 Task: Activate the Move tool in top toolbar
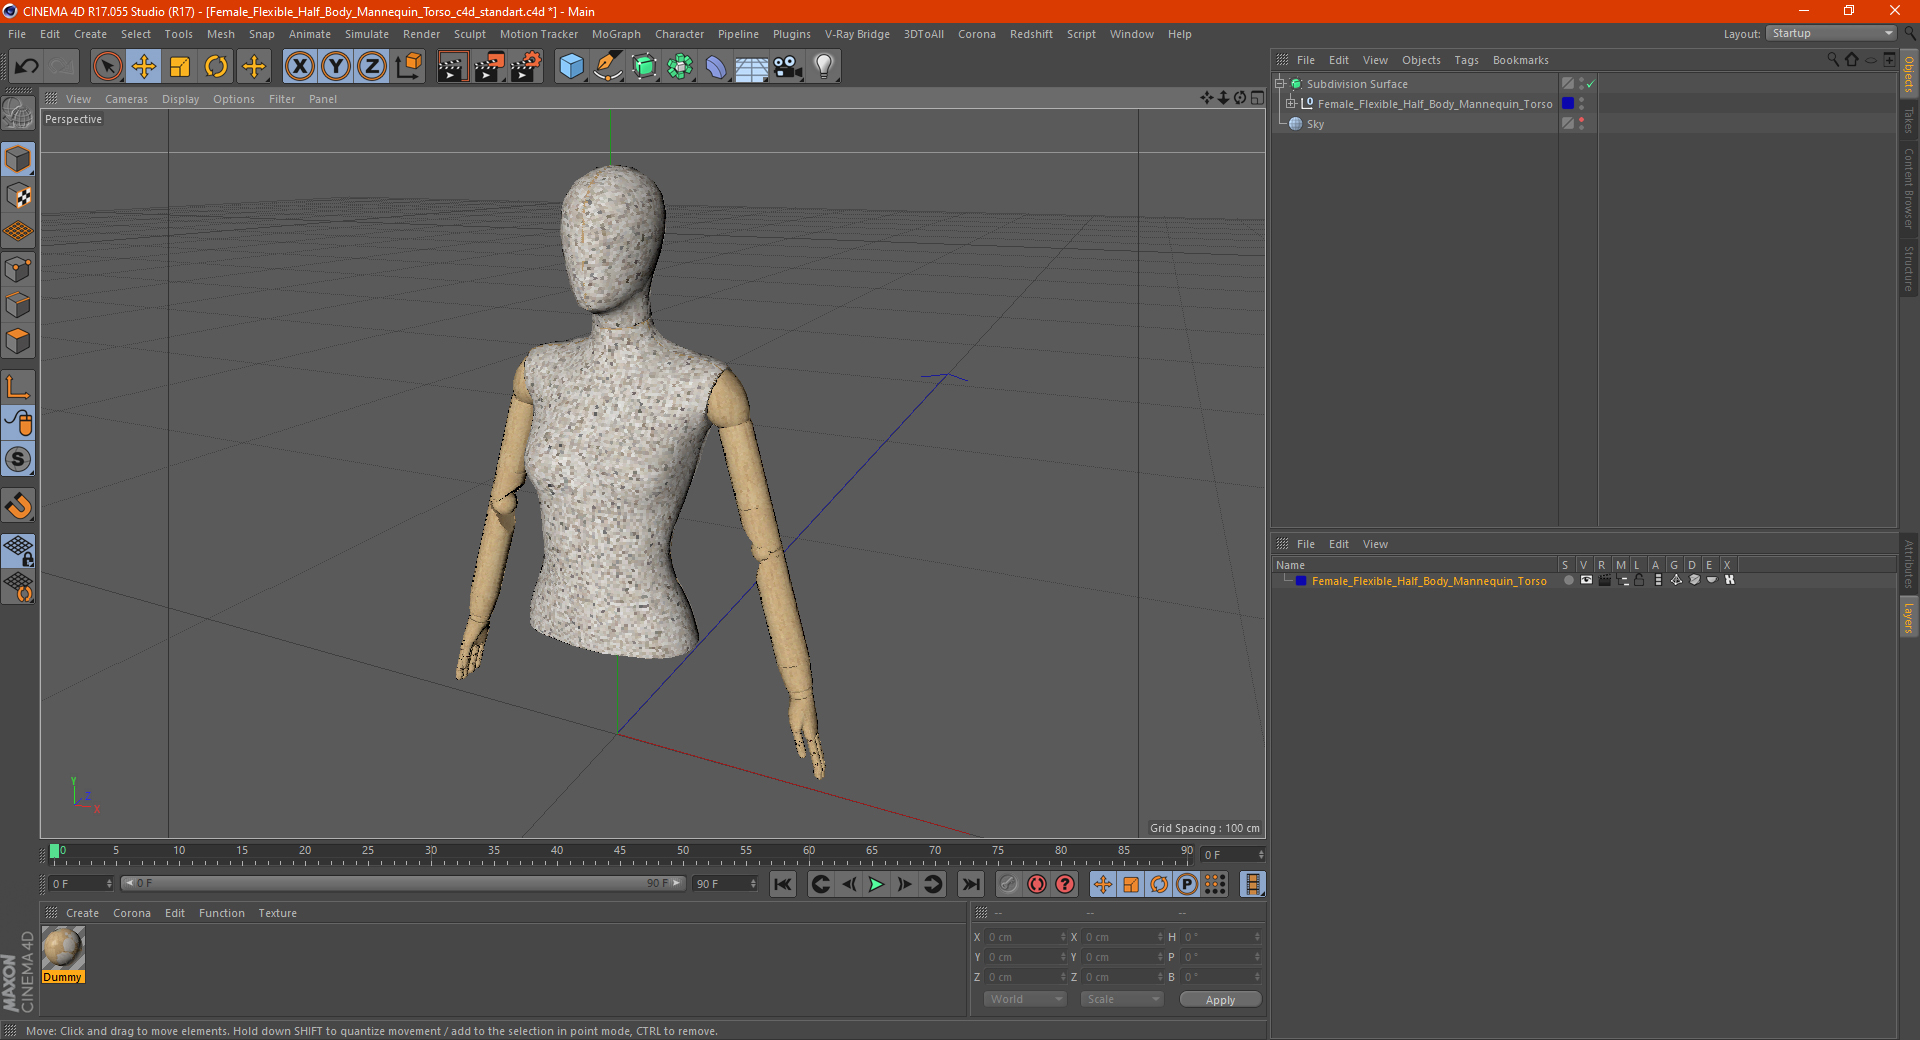[144, 67]
